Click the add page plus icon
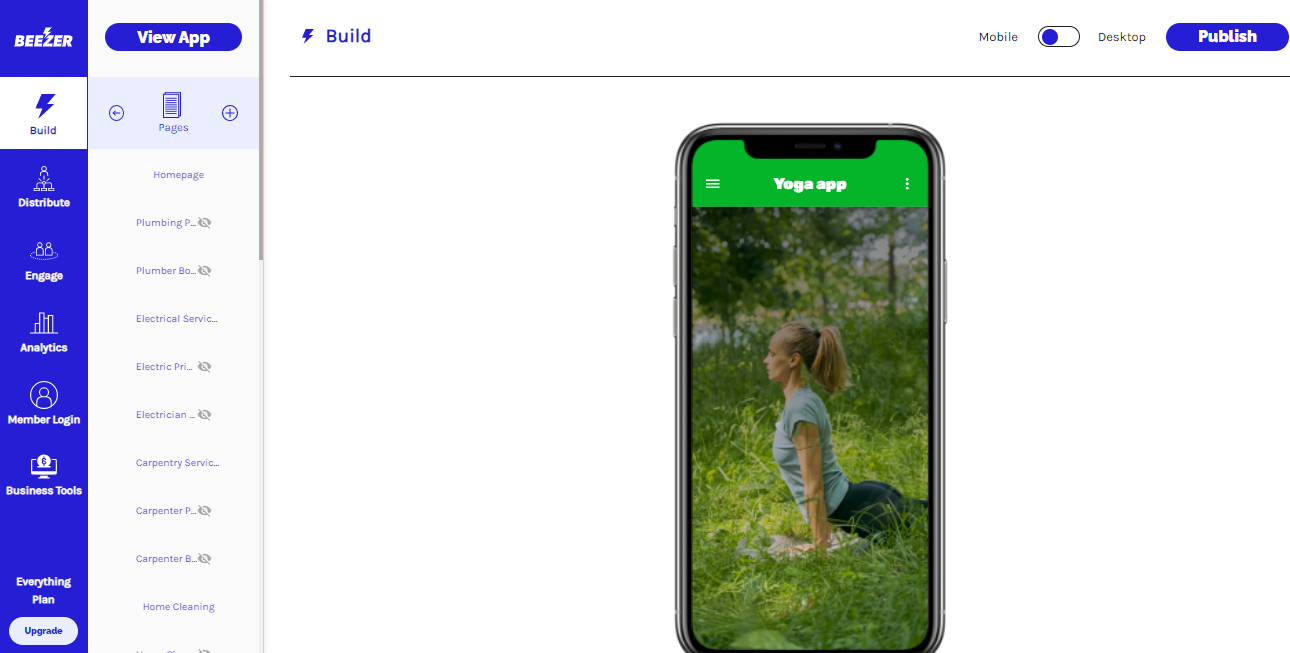Screen dimensions: 1290x653 tap(230, 113)
